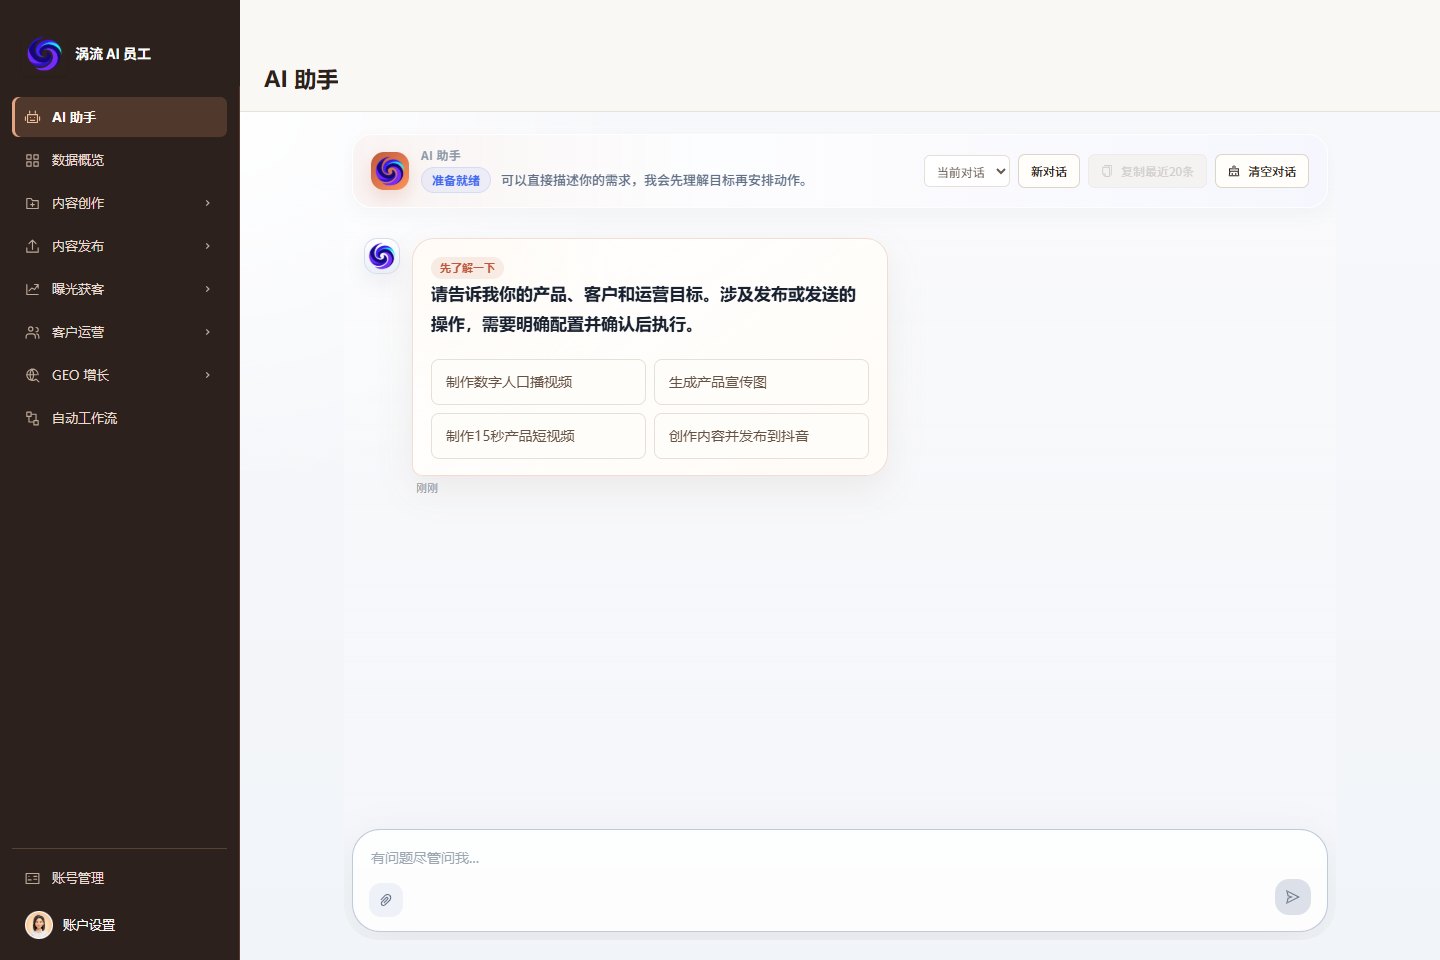This screenshot has width=1440, height=960.
Task: Click the 曝光获客 chart icon
Action: (32, 289)
